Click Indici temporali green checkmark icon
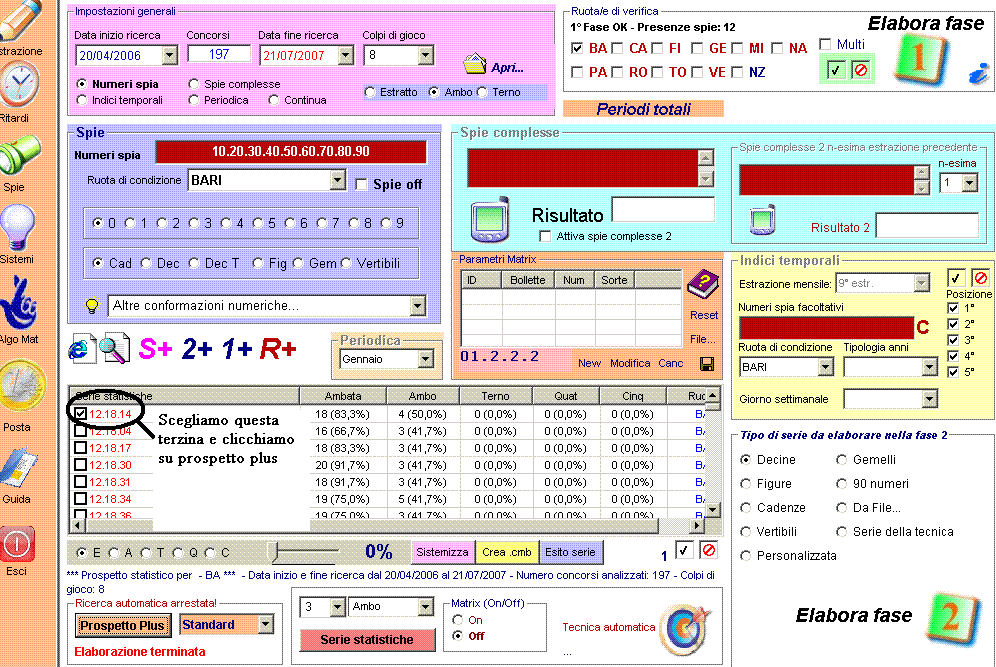The height and width of the screenshot is (667, 996). coord(956,278)
